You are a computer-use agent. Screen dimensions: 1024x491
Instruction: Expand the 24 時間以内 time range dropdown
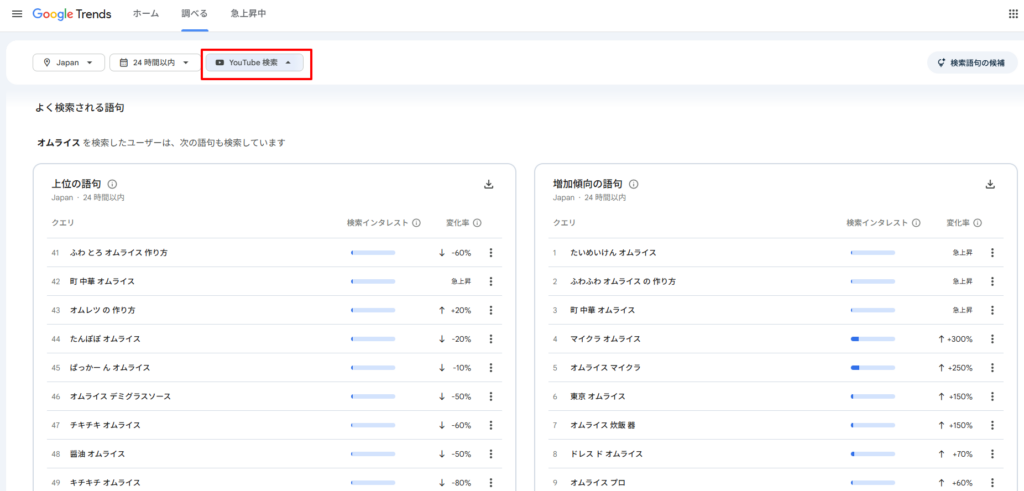click(155, 63)
